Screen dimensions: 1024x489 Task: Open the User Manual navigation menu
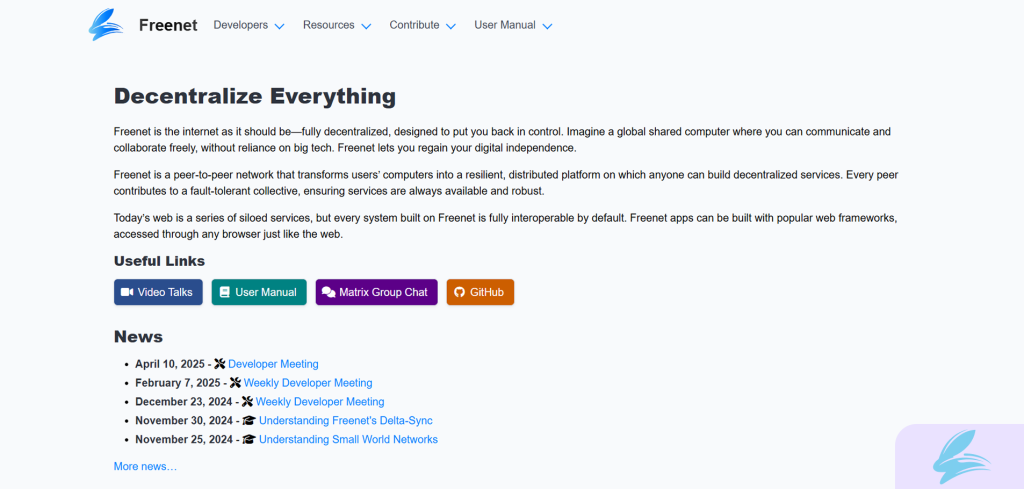512,25
